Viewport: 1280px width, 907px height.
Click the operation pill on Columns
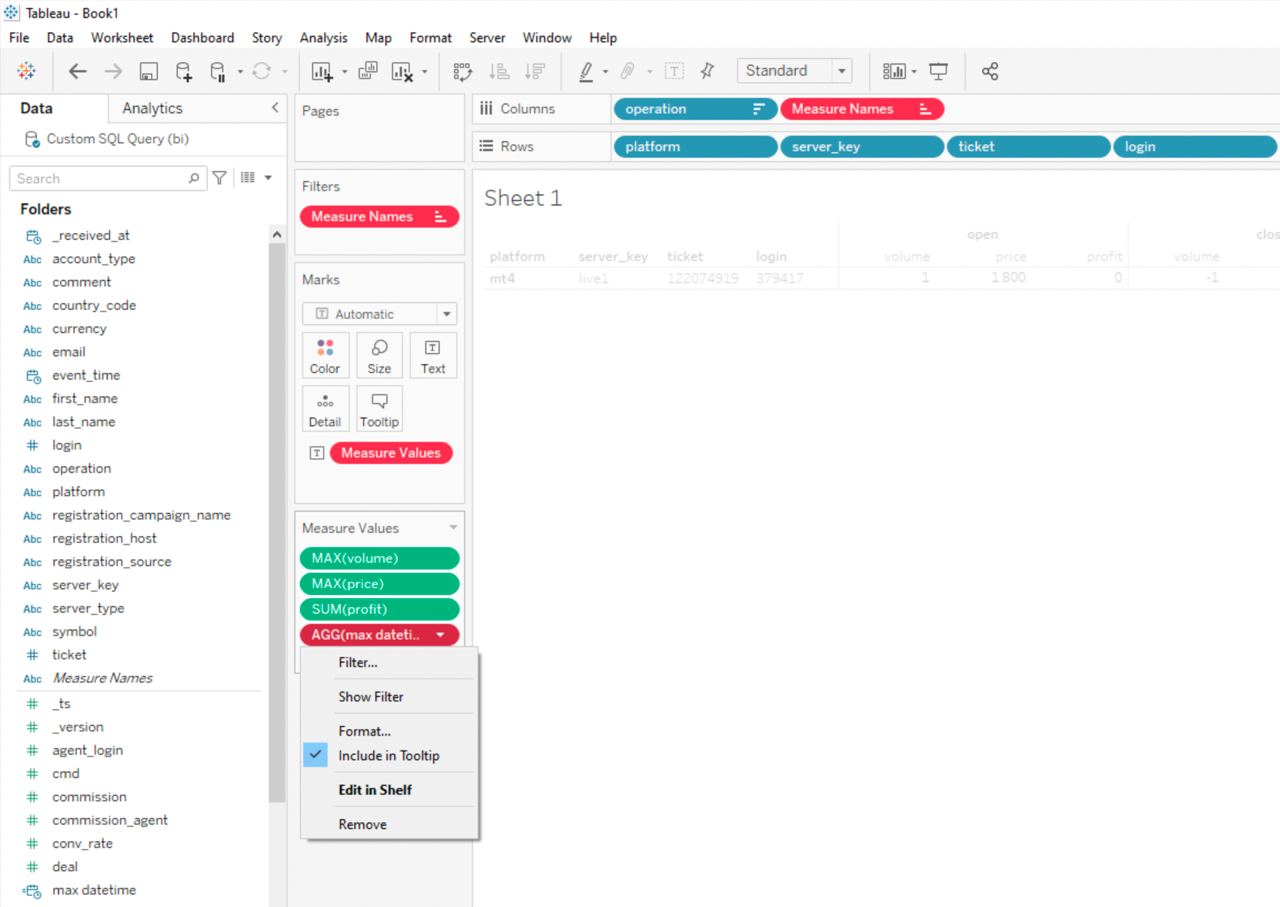(695, 109)
